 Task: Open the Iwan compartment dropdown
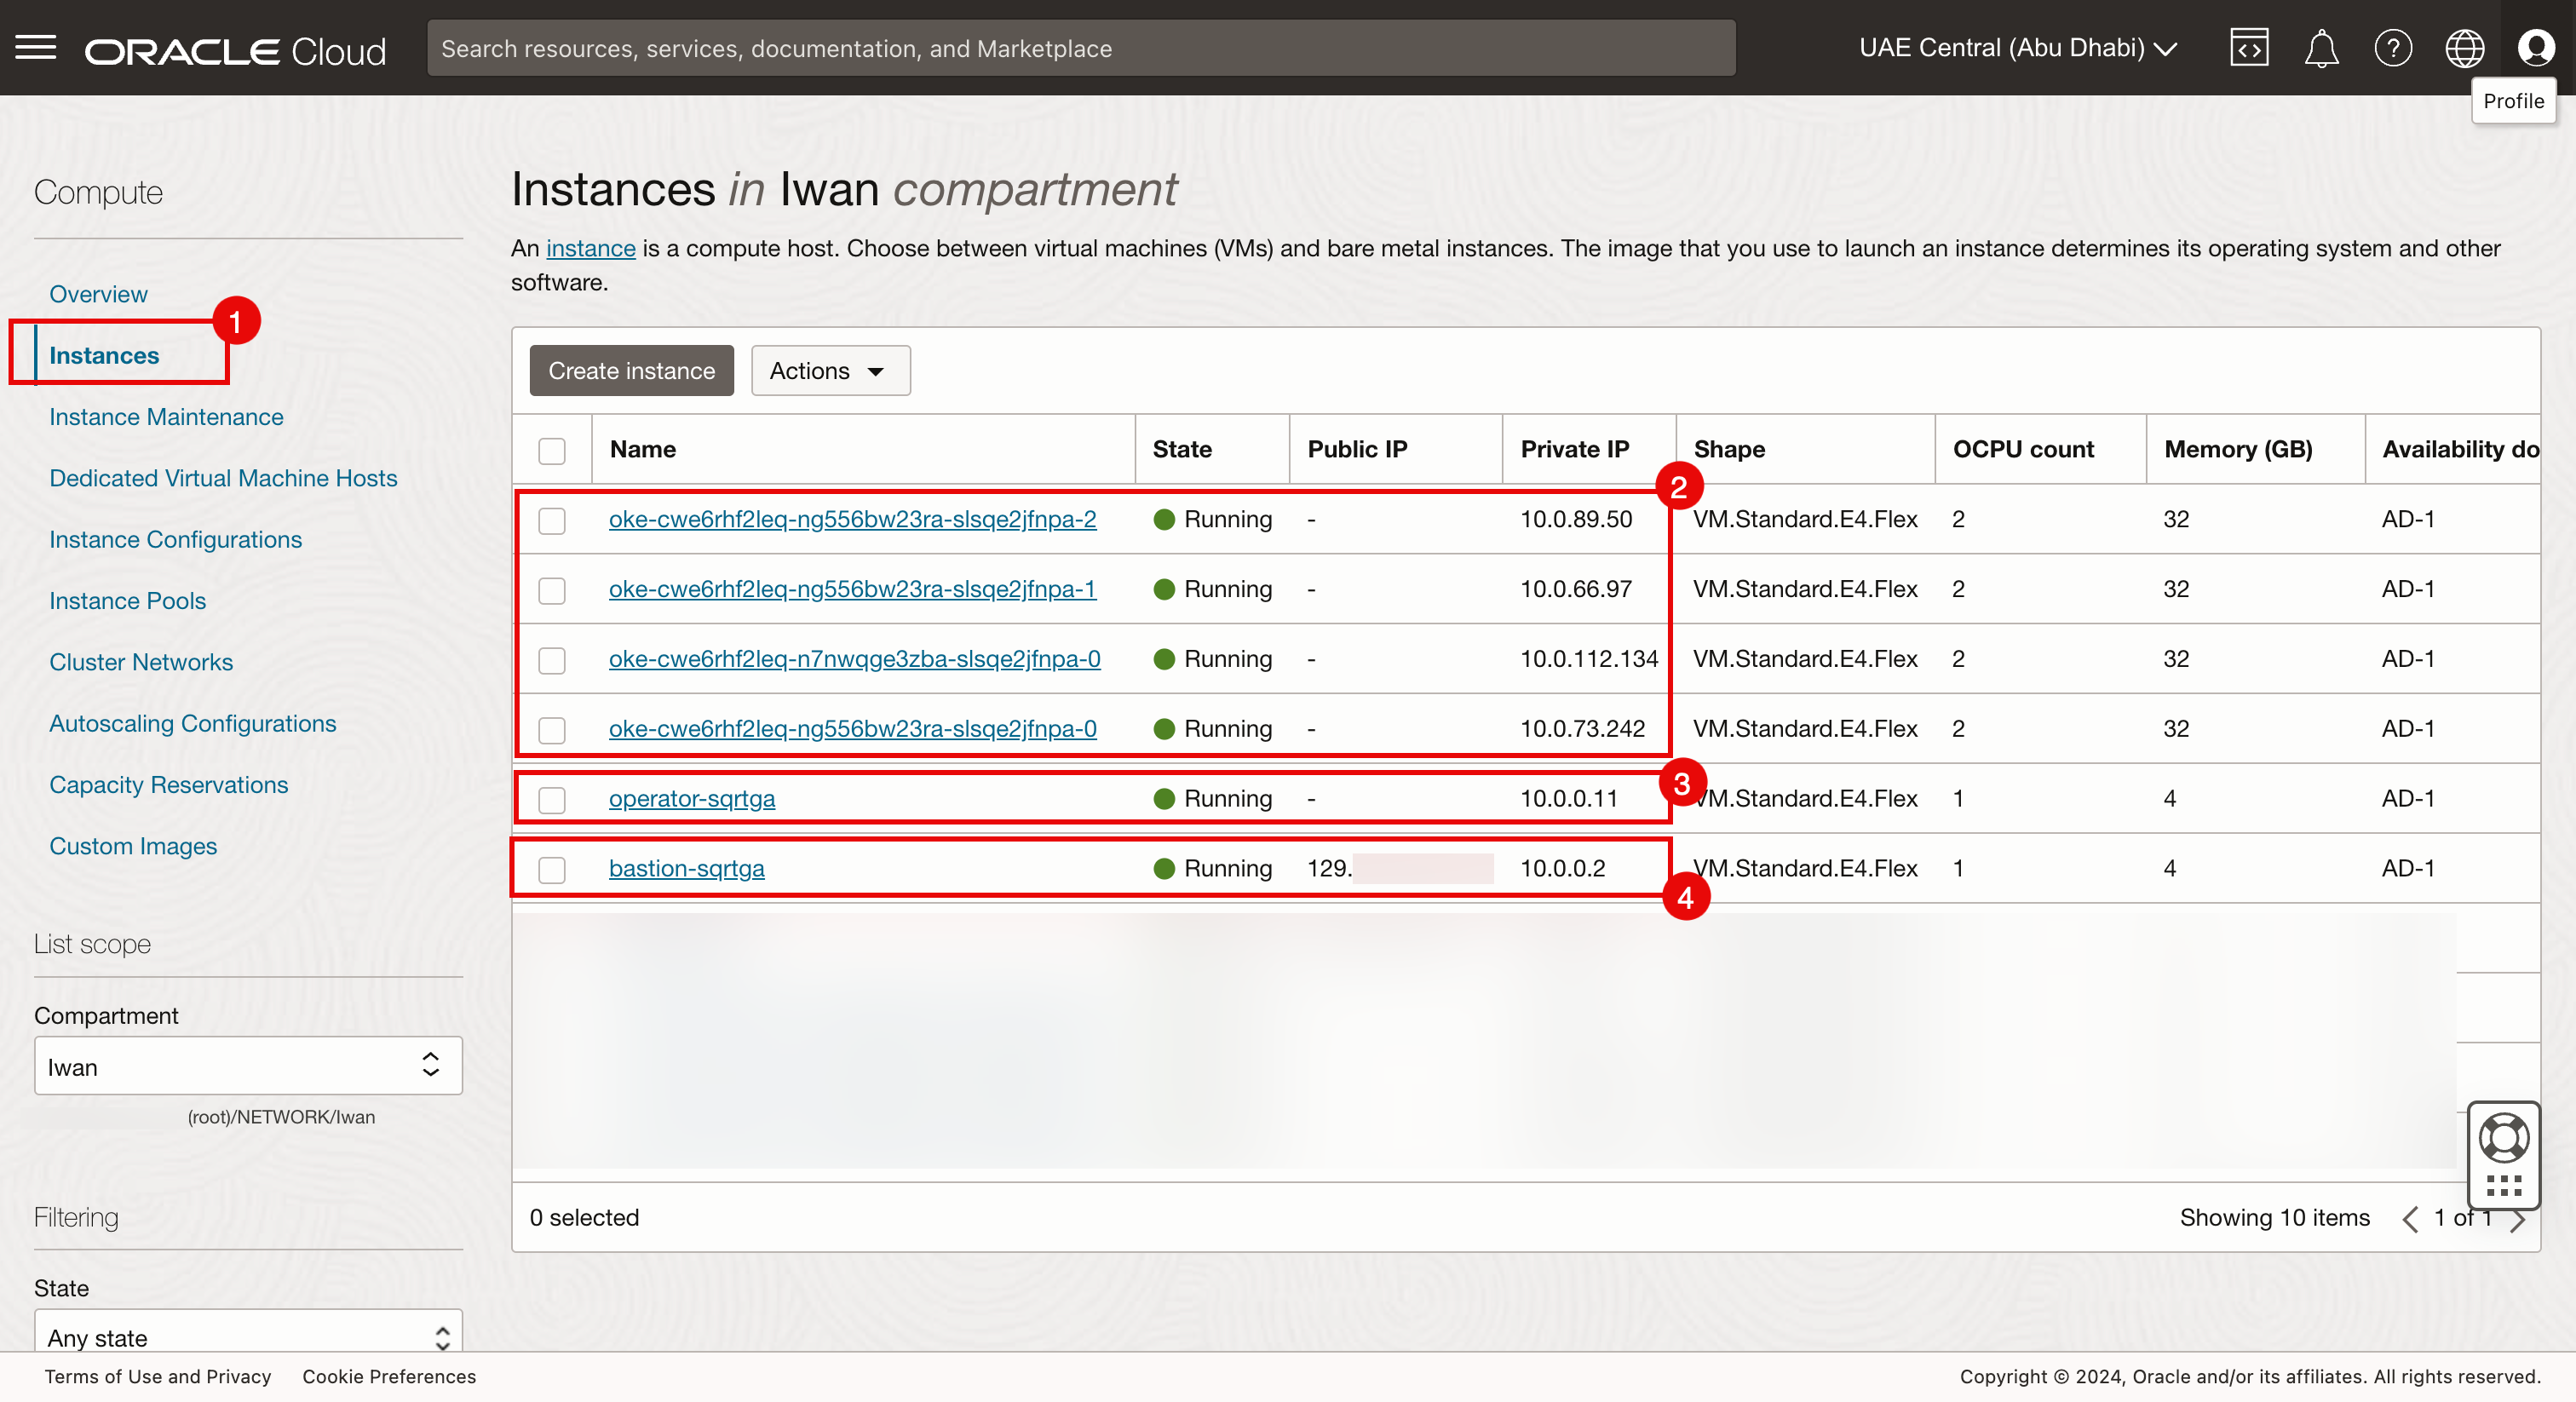click(248, 1066)
